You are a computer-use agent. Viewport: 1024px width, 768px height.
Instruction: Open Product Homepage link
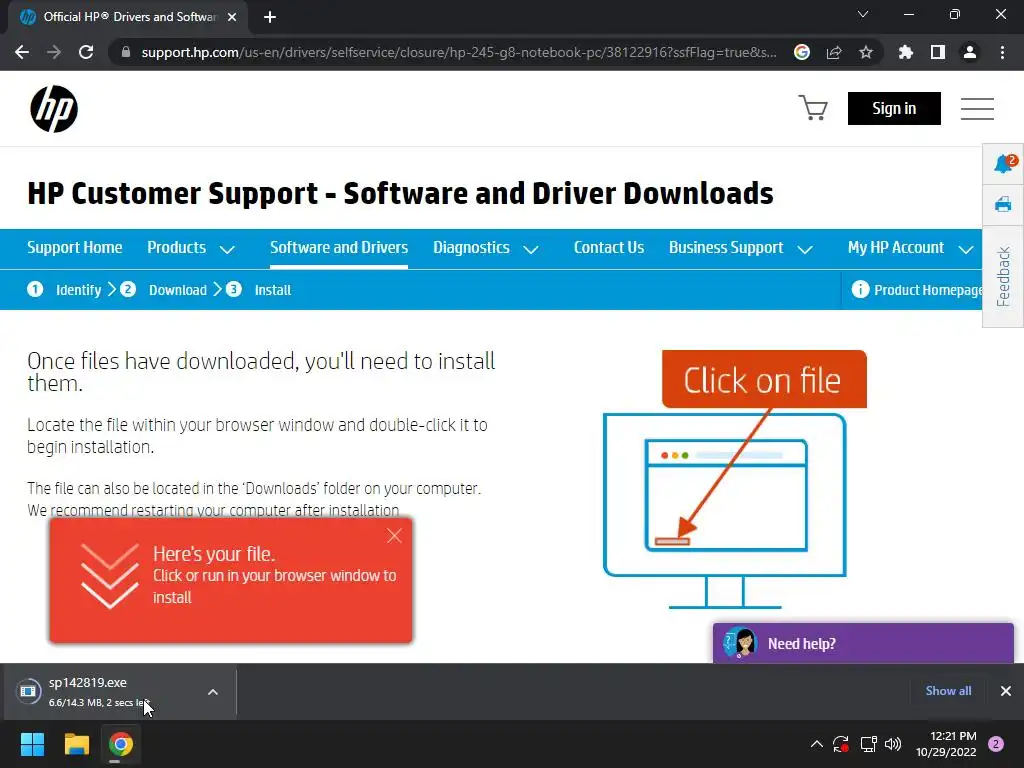click(x=917, y=289)
